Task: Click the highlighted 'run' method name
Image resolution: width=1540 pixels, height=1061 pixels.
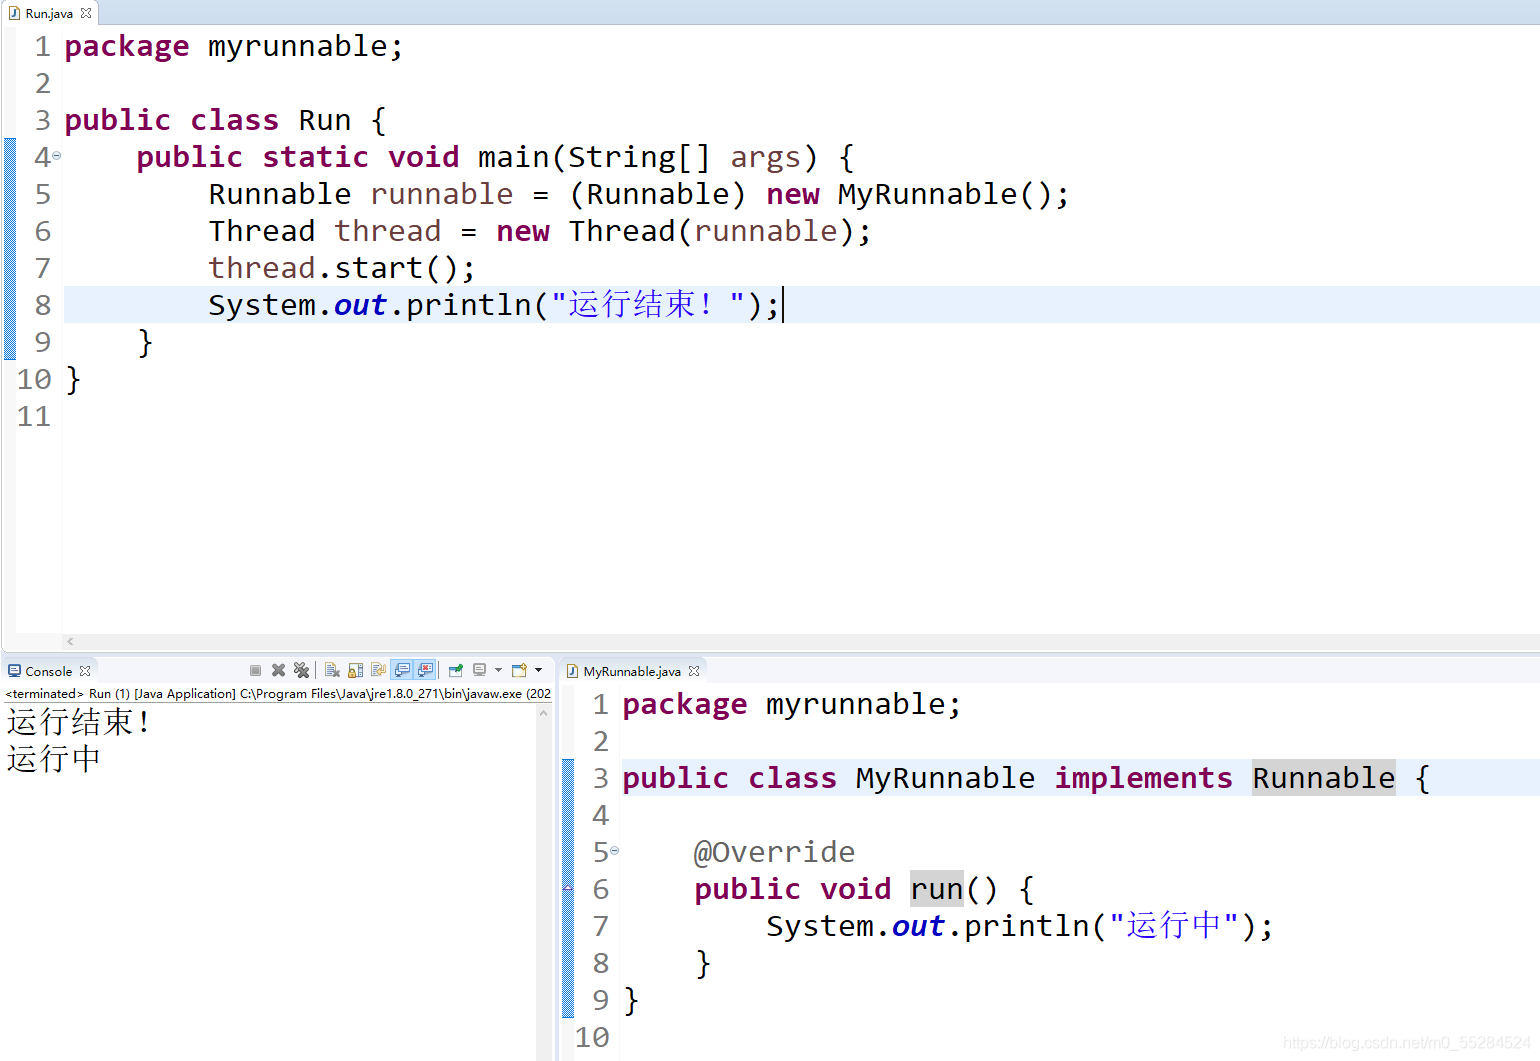Action: point(937,889)
